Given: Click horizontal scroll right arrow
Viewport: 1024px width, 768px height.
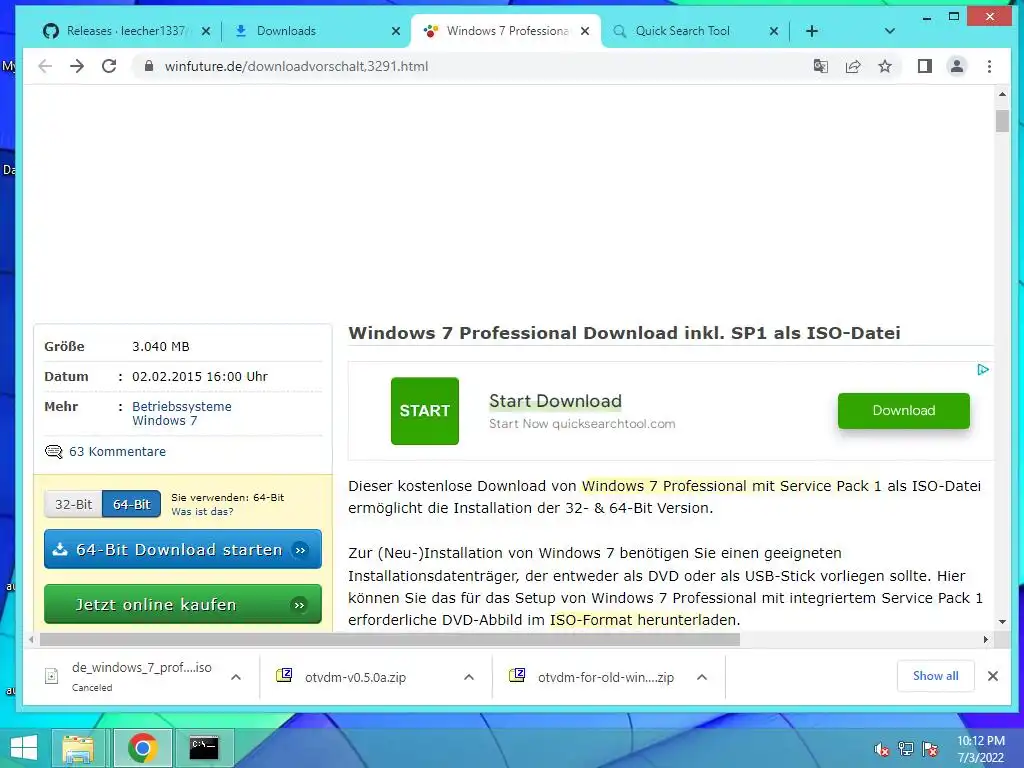Looking at the screenshot, I should (x=985, y=639).
